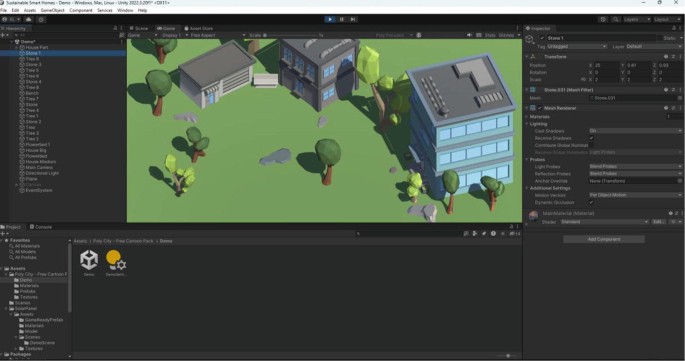The height and width of the screenshot is (361, 685).
Task: Expand the Materials section in the Inspector
Action: coord(540,117)
